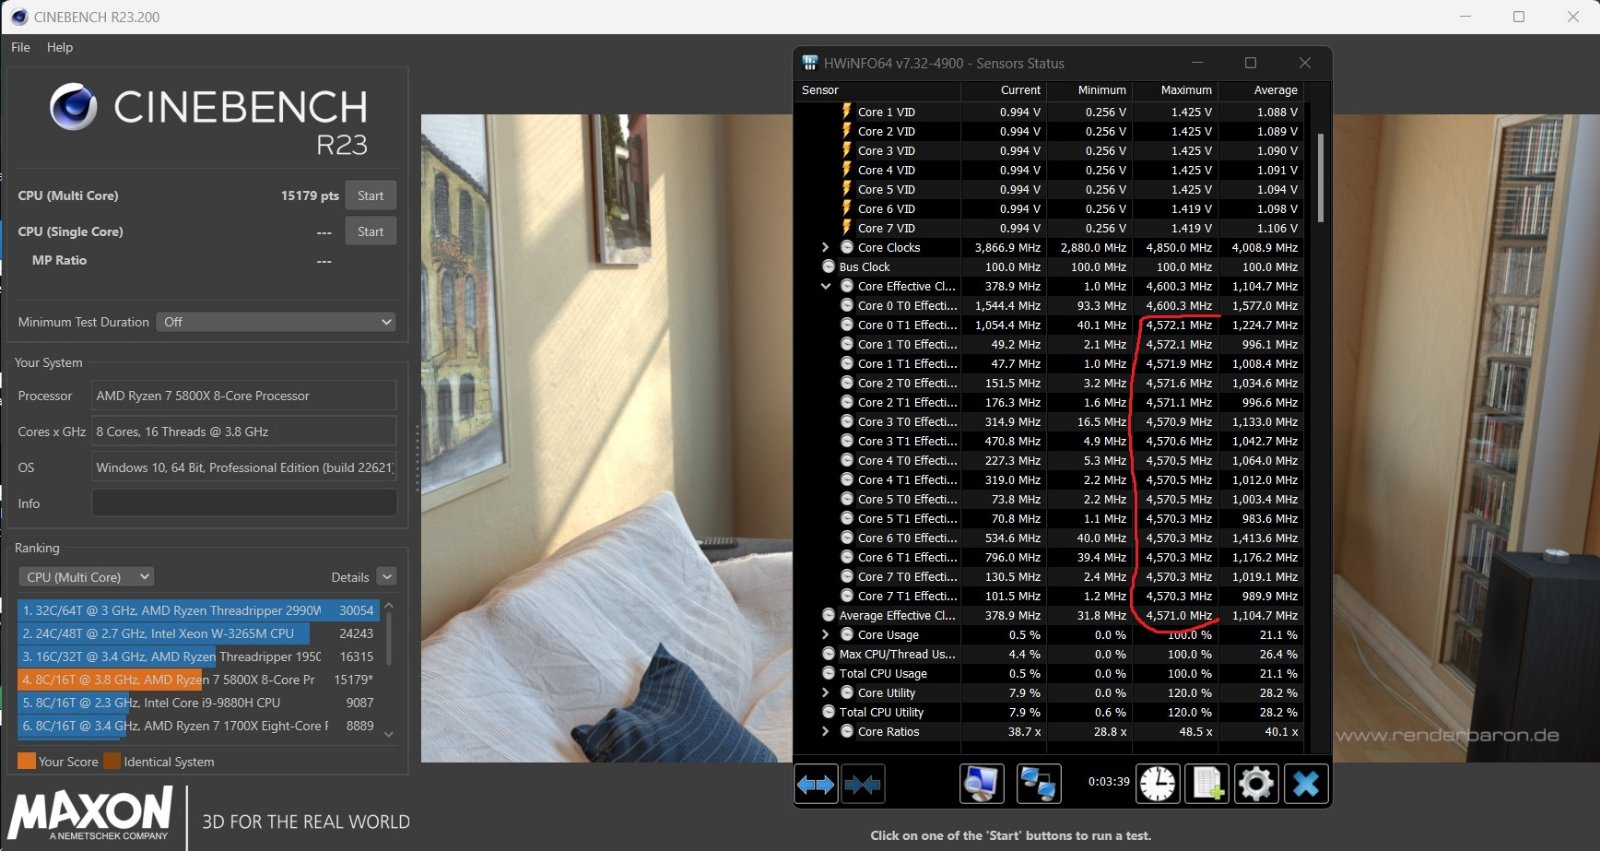The width and height of the screenshot is (1600, 851).
Task: Click the brown Identical System swatch
Action: pos(112,761)
